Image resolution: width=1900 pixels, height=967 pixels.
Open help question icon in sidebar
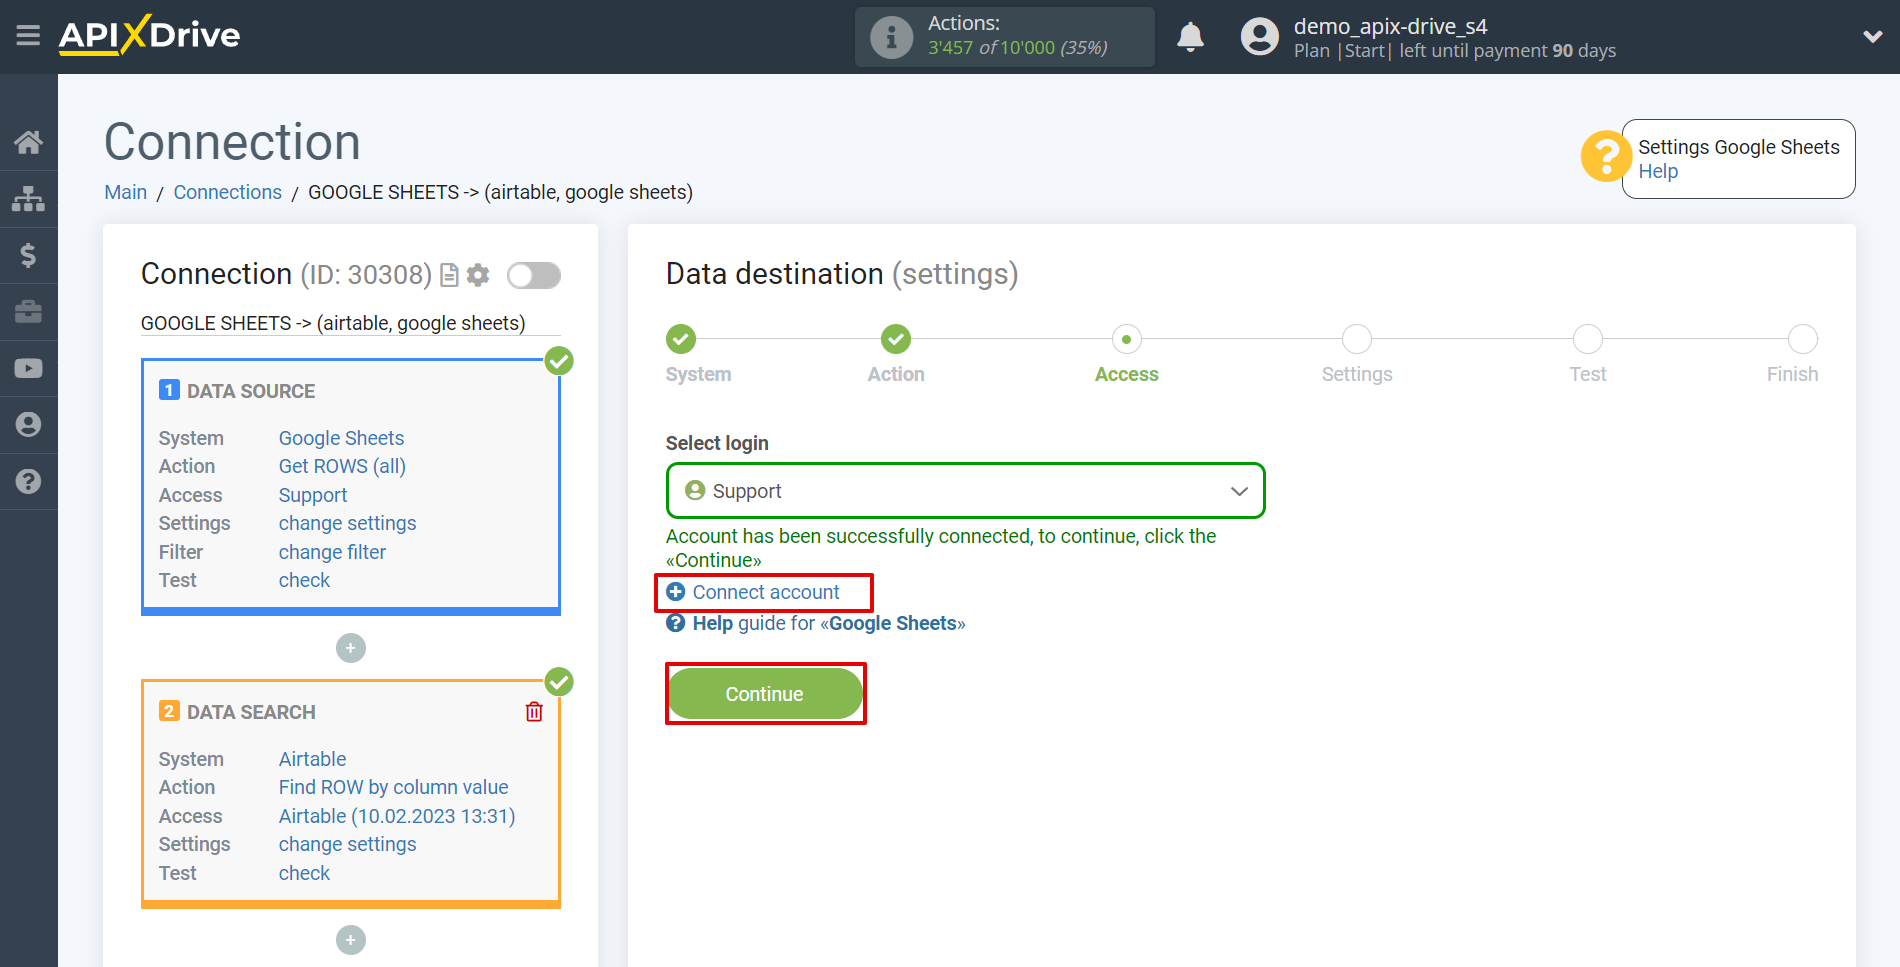[x=28, y=481]
